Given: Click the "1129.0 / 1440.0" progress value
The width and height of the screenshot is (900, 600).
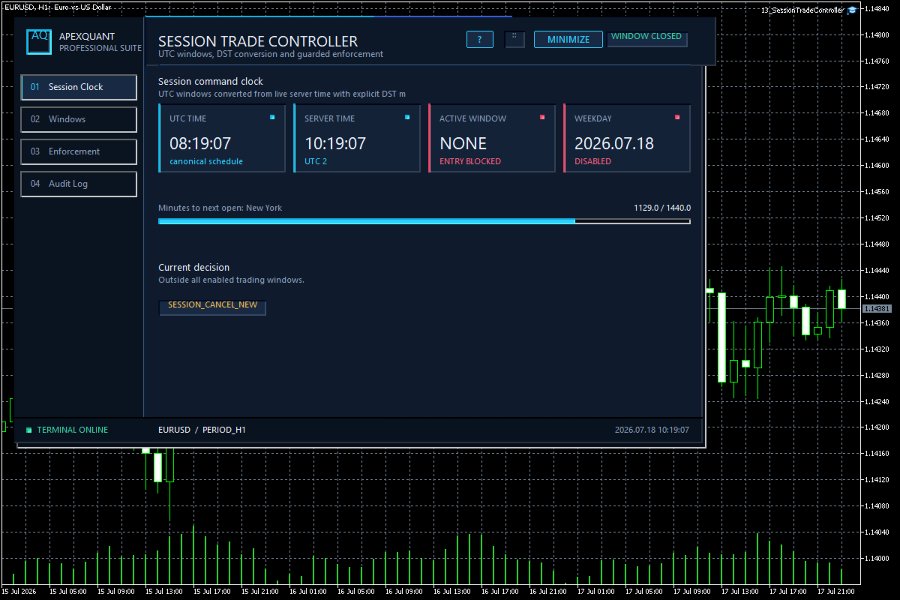Looking at the screenshot, I should tap(662, 208).
